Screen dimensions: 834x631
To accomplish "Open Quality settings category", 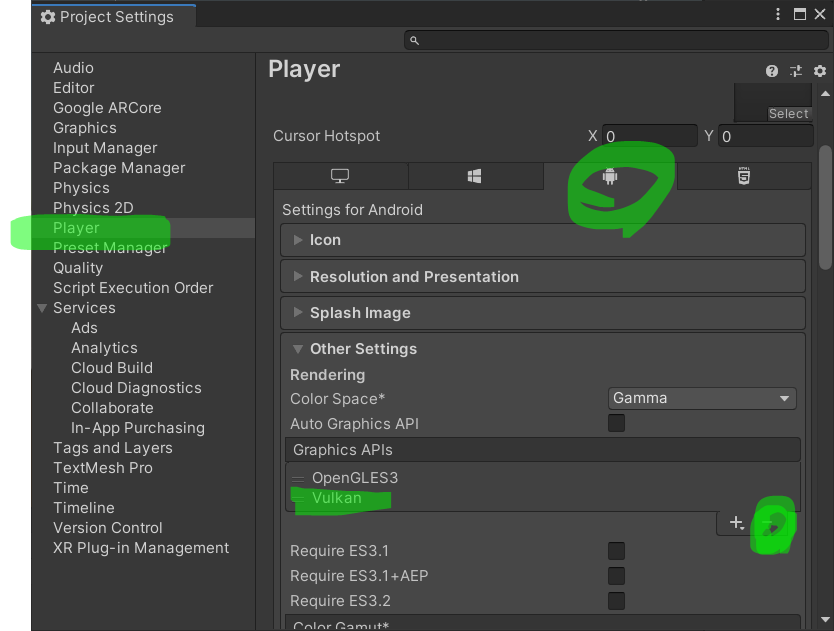I will [78, 268].
